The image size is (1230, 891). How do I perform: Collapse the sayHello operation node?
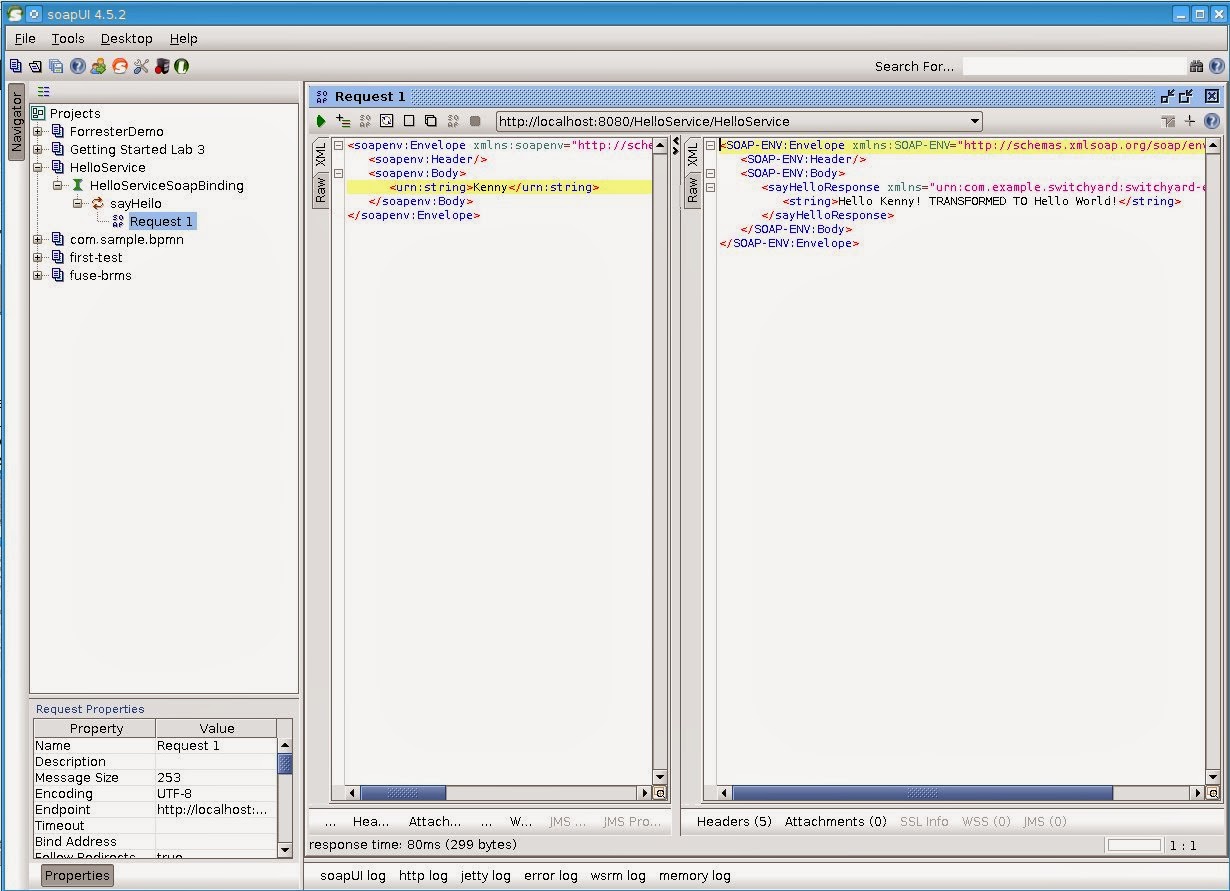77,203
